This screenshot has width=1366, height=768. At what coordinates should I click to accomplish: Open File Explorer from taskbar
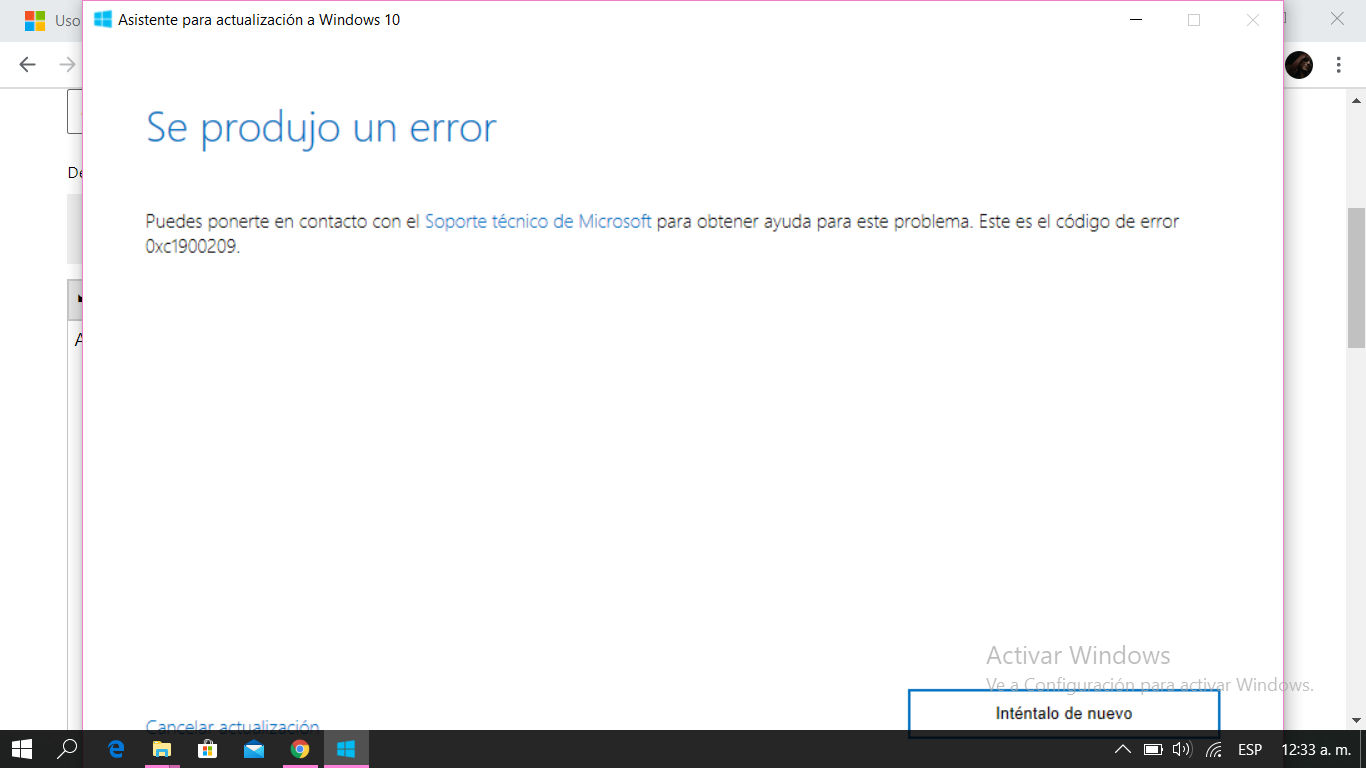pos(162,749)
